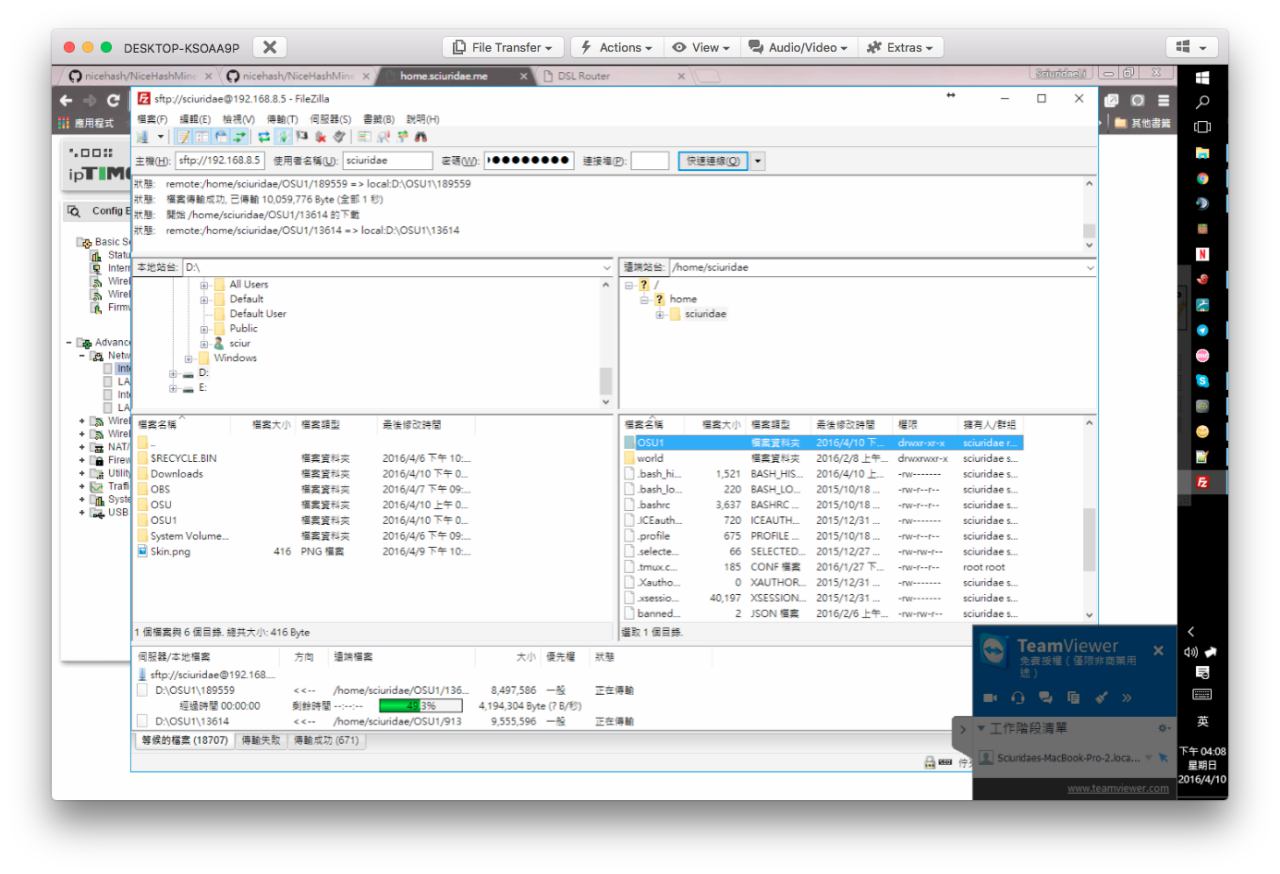Switch to the 傳輸失敗 queue tab
The height and width of the screenshot is (874, 1280).
(260, 740)
